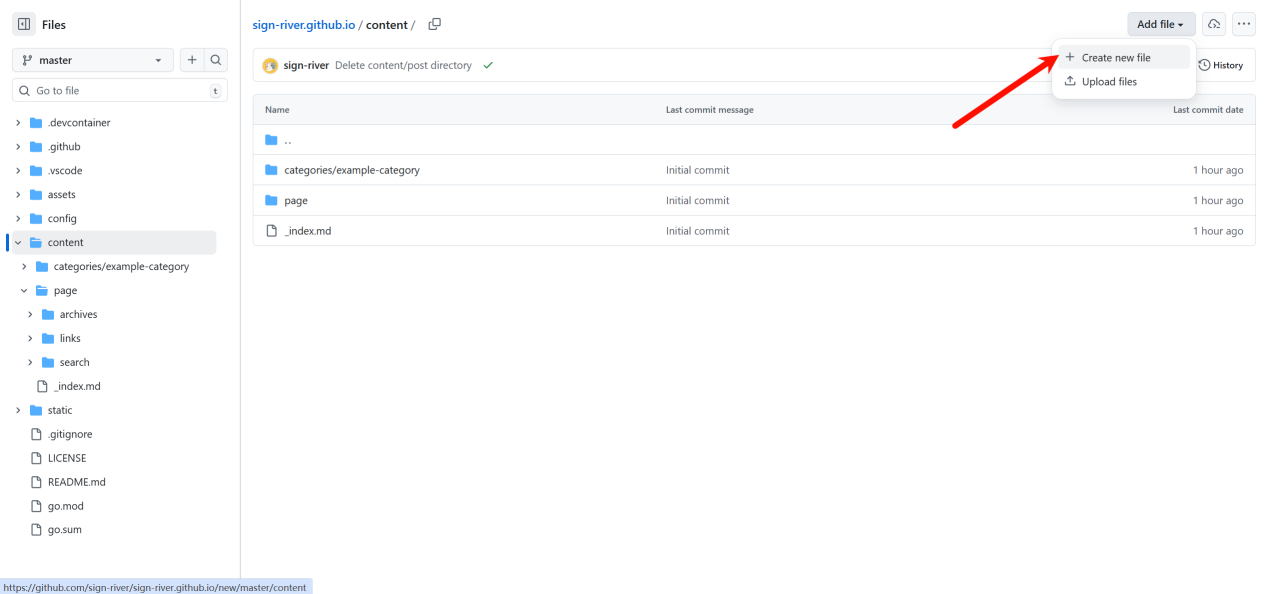The image size is (1268, 594).
Task: Click the search magnifier icon in sidebar
Action: pos(216,60)
